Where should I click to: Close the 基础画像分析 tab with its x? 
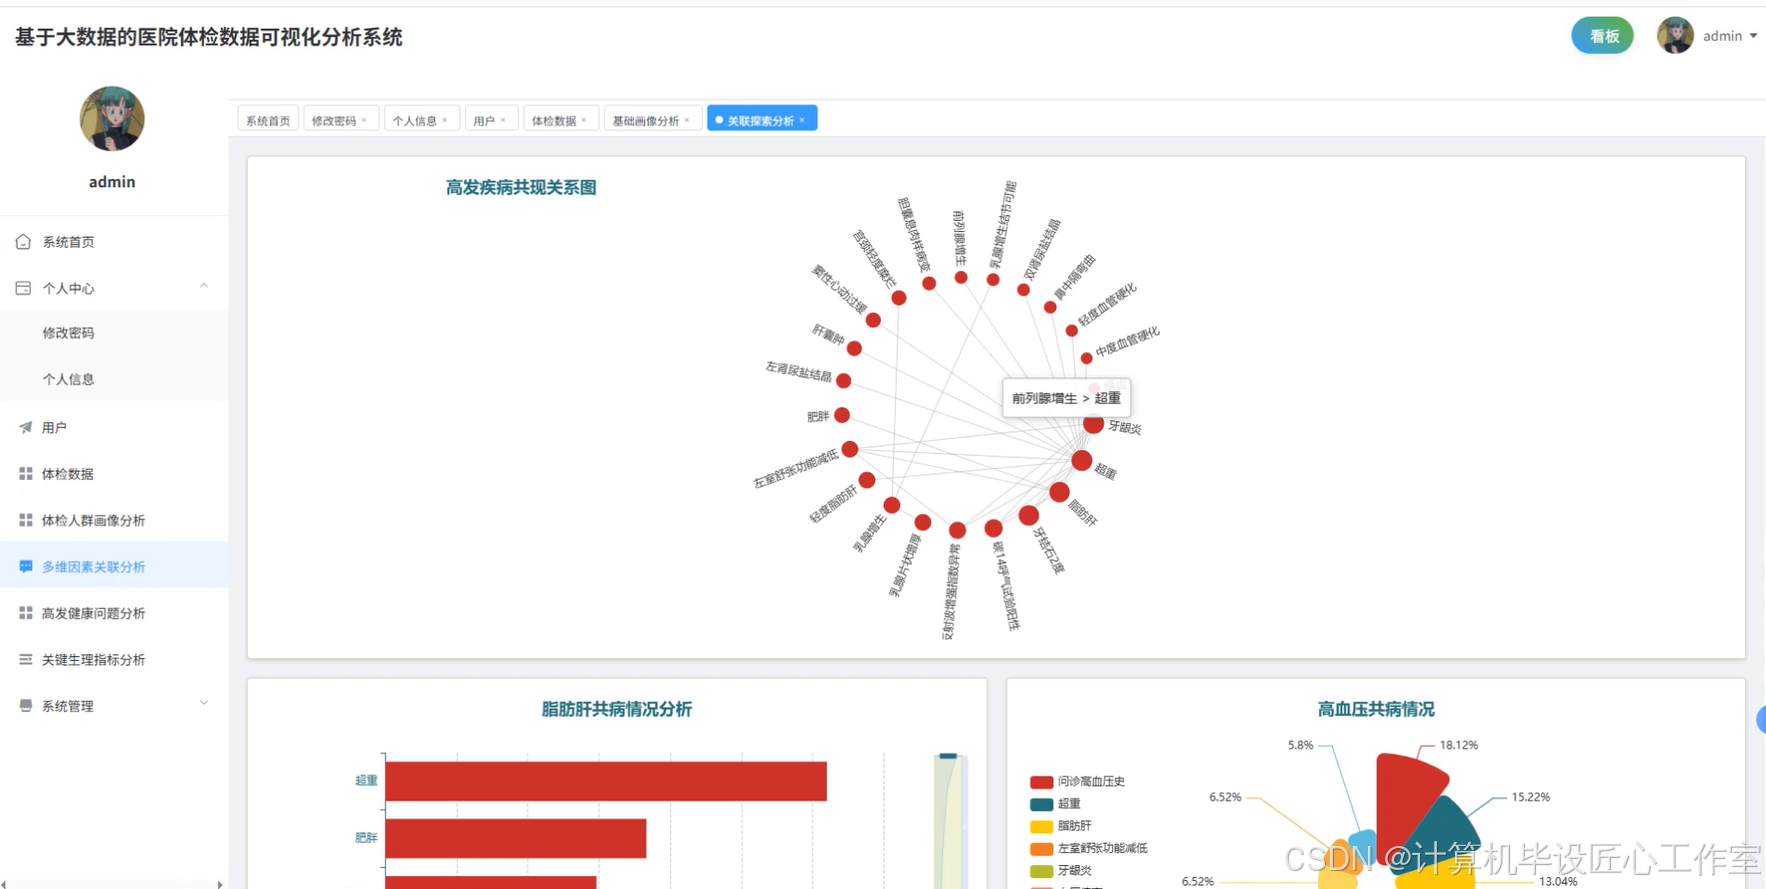(x=687, y=120)
